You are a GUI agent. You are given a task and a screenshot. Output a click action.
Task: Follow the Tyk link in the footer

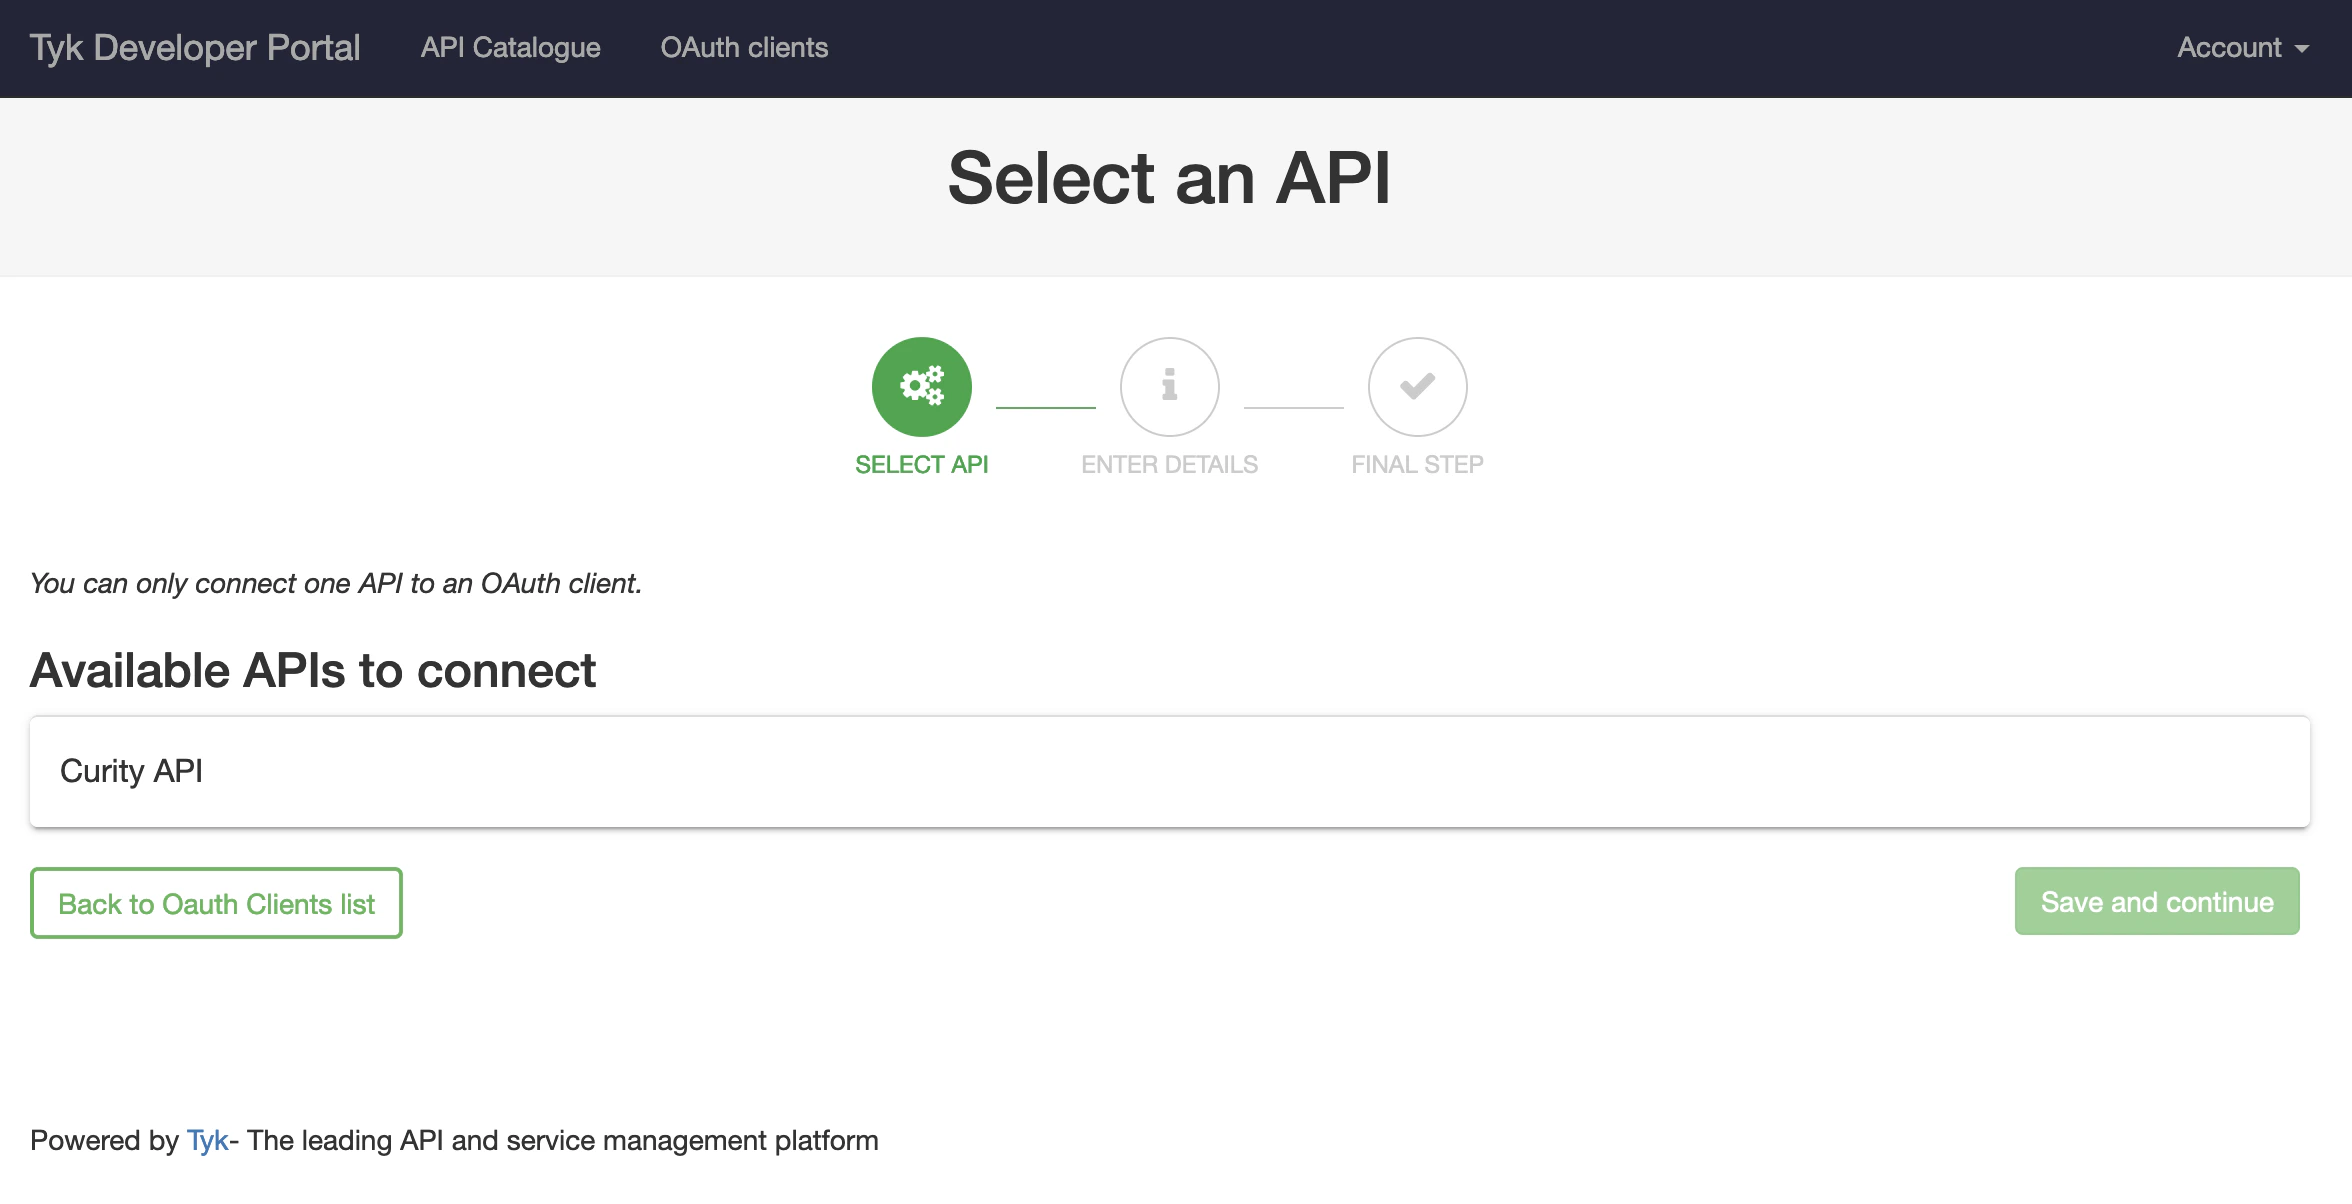click(x=206, y=1140)
